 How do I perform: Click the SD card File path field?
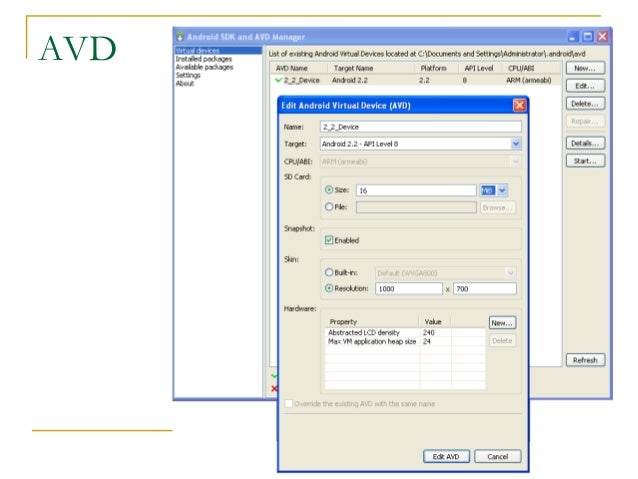pyautogui.click(x=416, y=207)
